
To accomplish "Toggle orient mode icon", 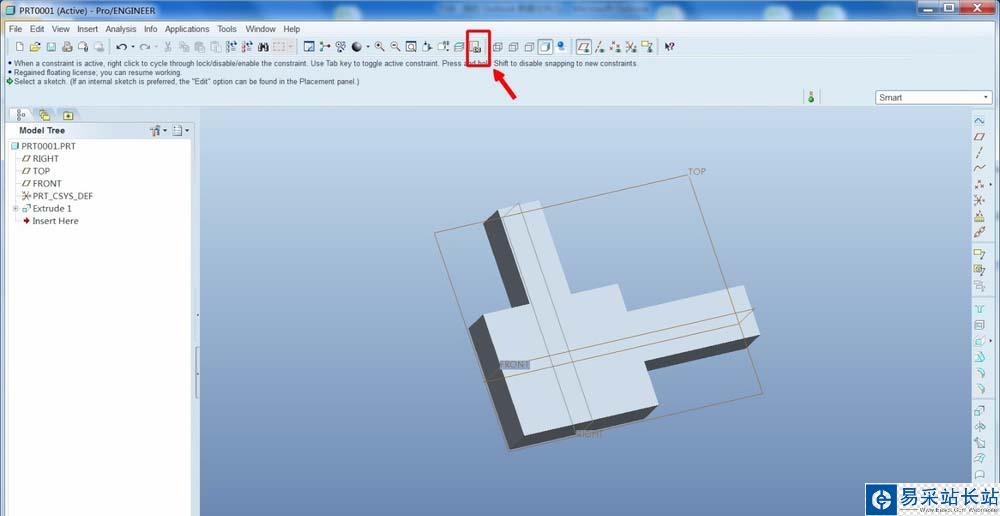I will 341,47.
